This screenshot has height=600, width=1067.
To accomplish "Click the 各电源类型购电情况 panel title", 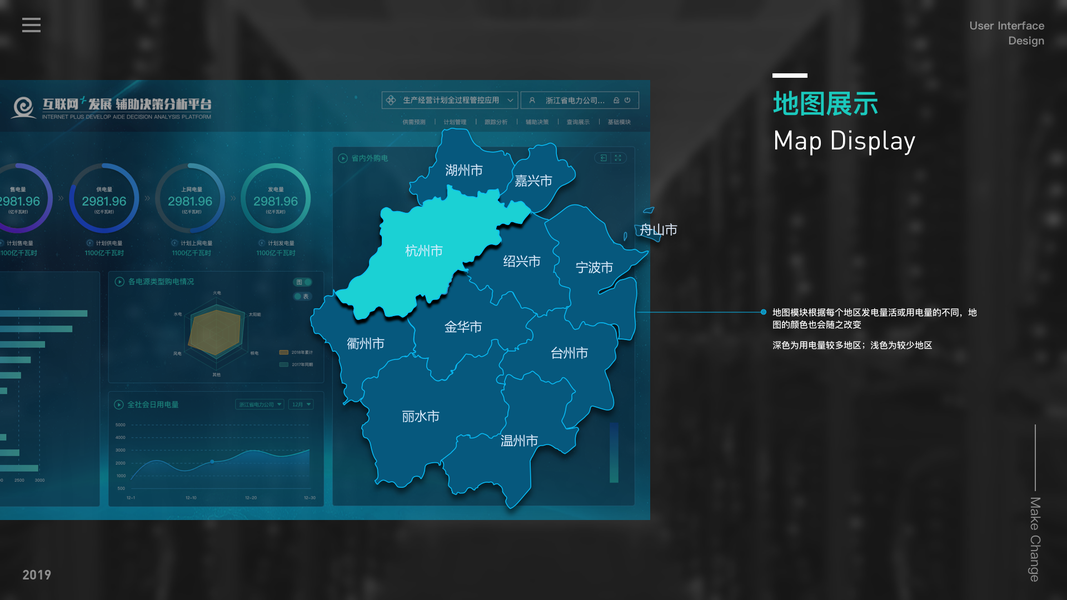I will (x=161, y=282).
